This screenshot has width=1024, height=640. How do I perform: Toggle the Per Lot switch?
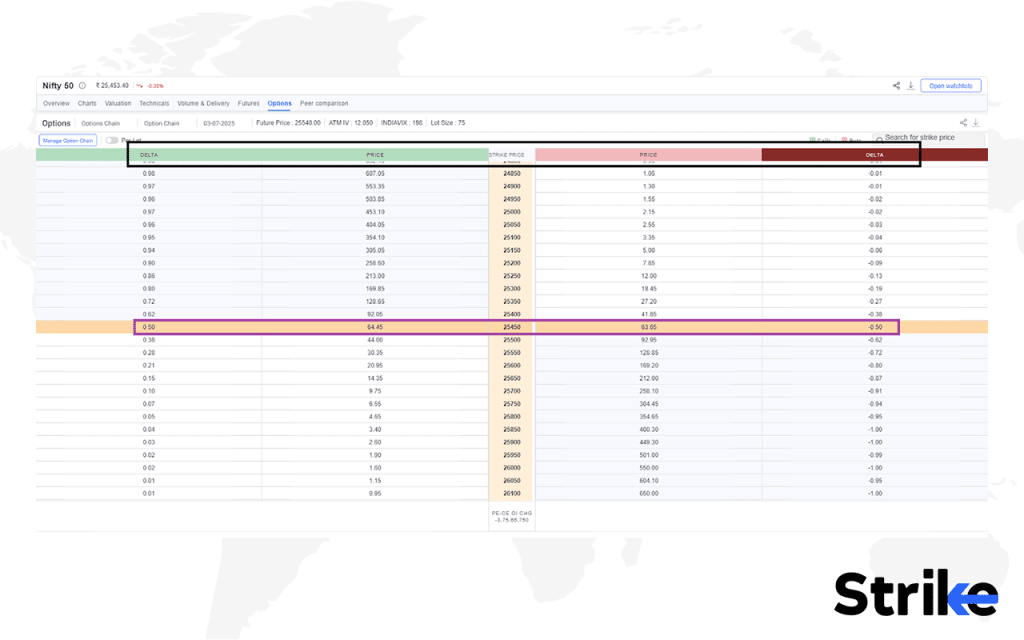pyautogui.click(x=112, y=140)
